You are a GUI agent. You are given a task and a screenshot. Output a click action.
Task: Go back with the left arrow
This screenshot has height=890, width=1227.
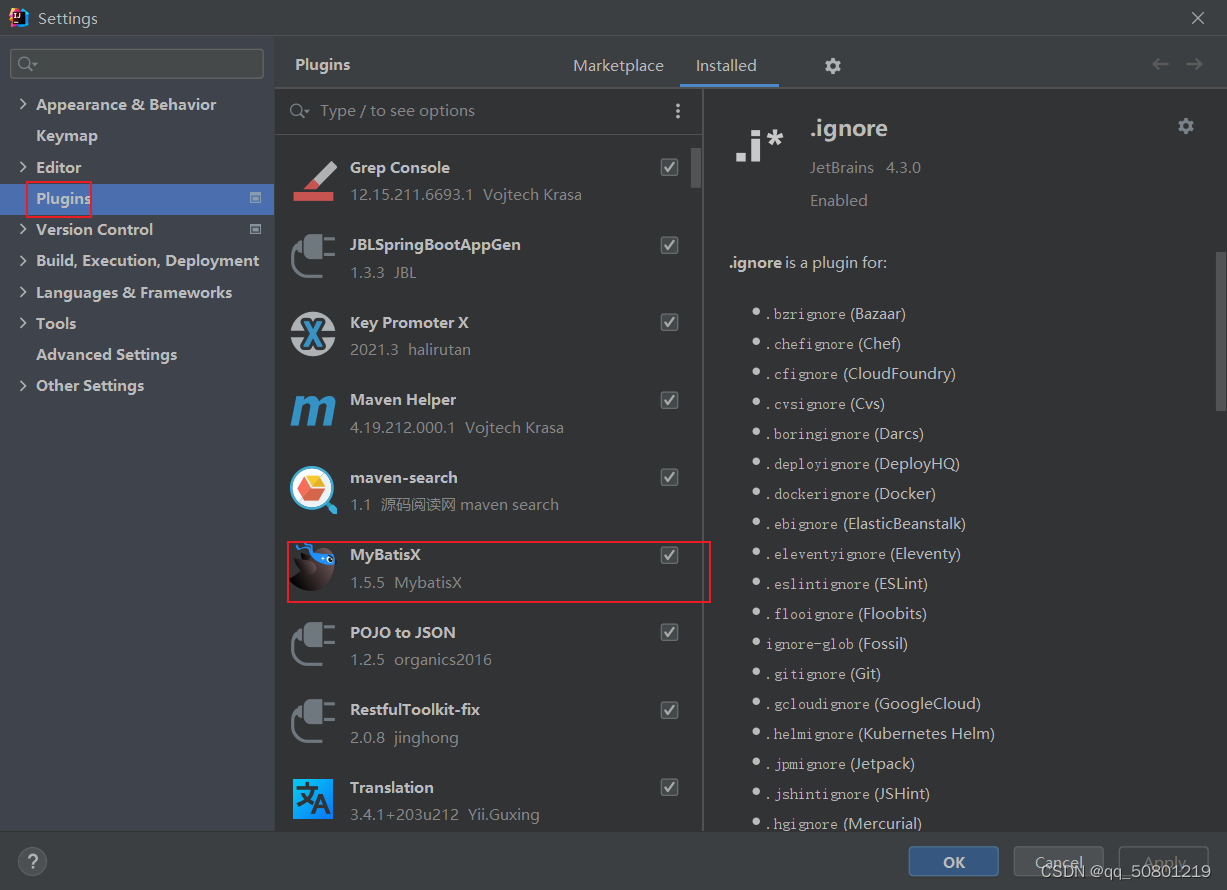[1160, 64]
